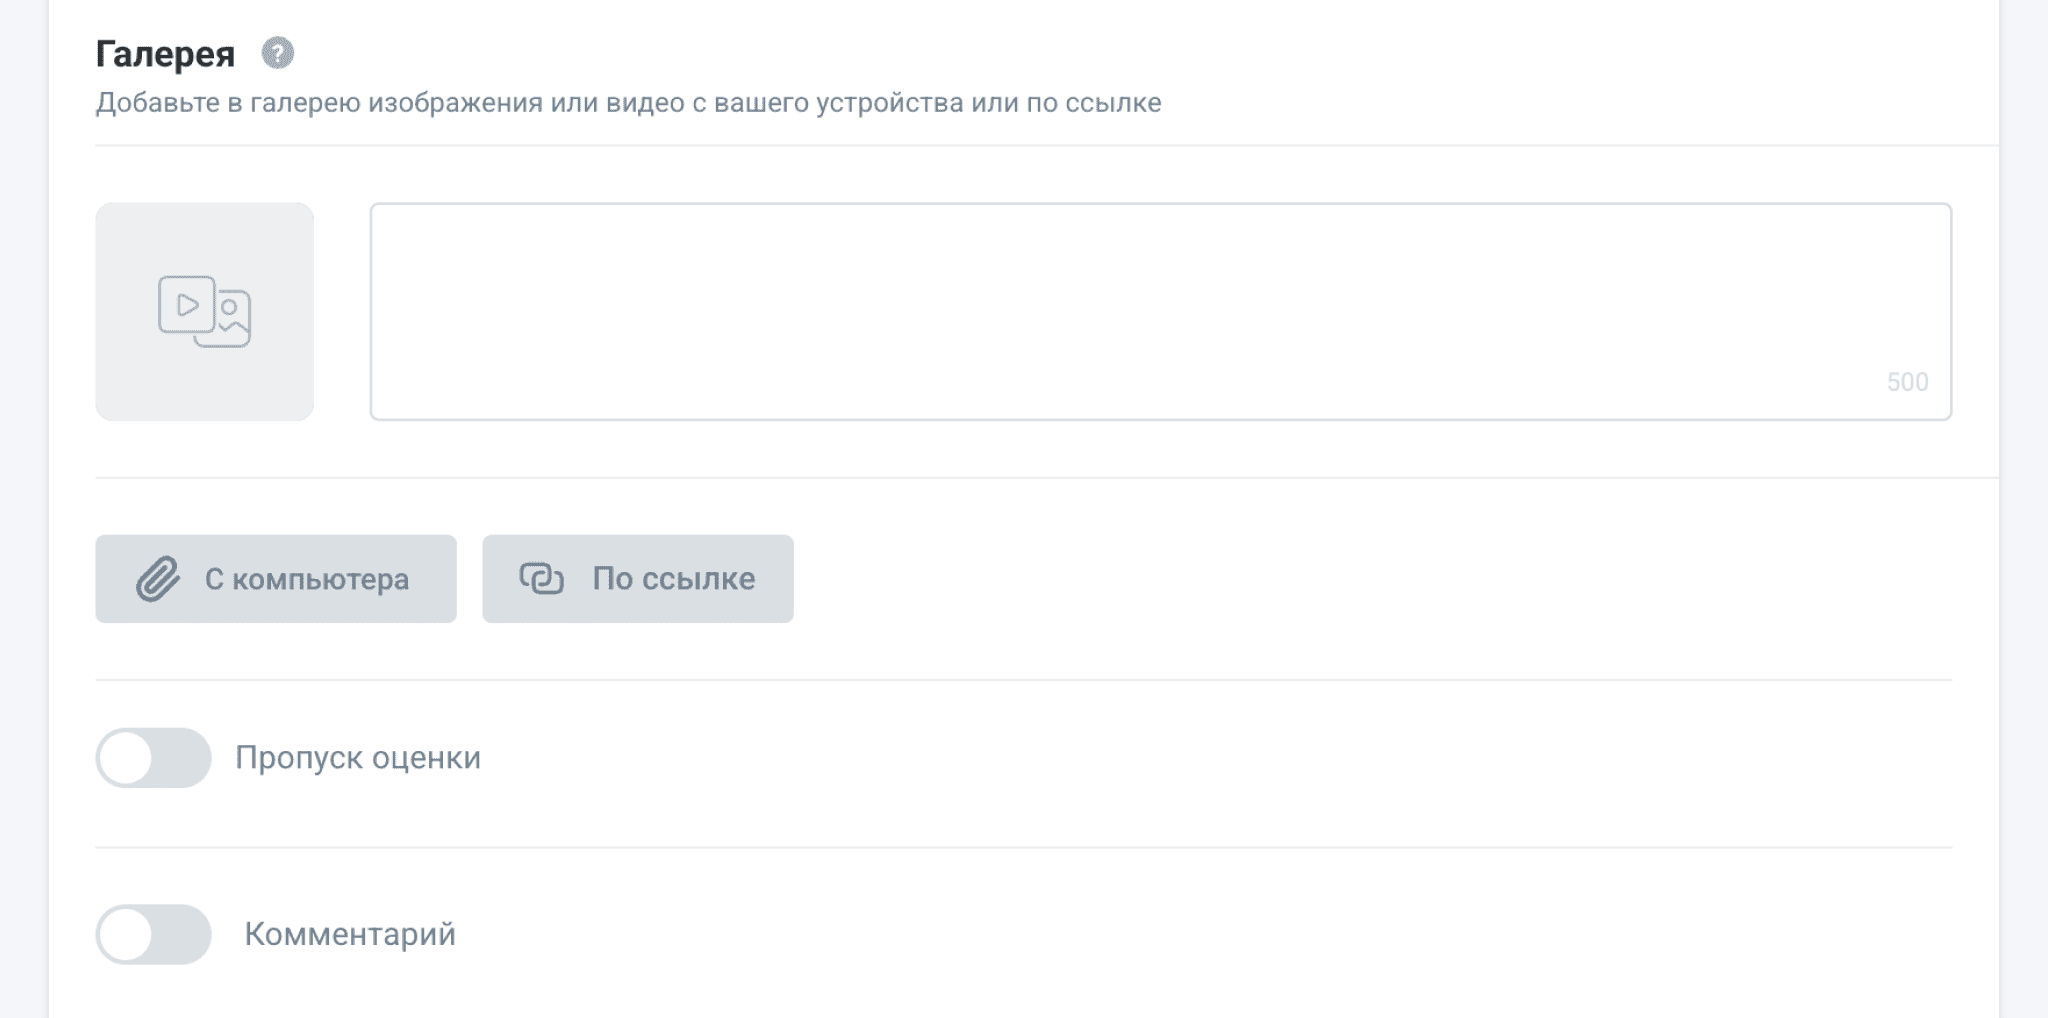
Task: Click the media placeholder icon in the gray box
Action: [x=205, y=311]
